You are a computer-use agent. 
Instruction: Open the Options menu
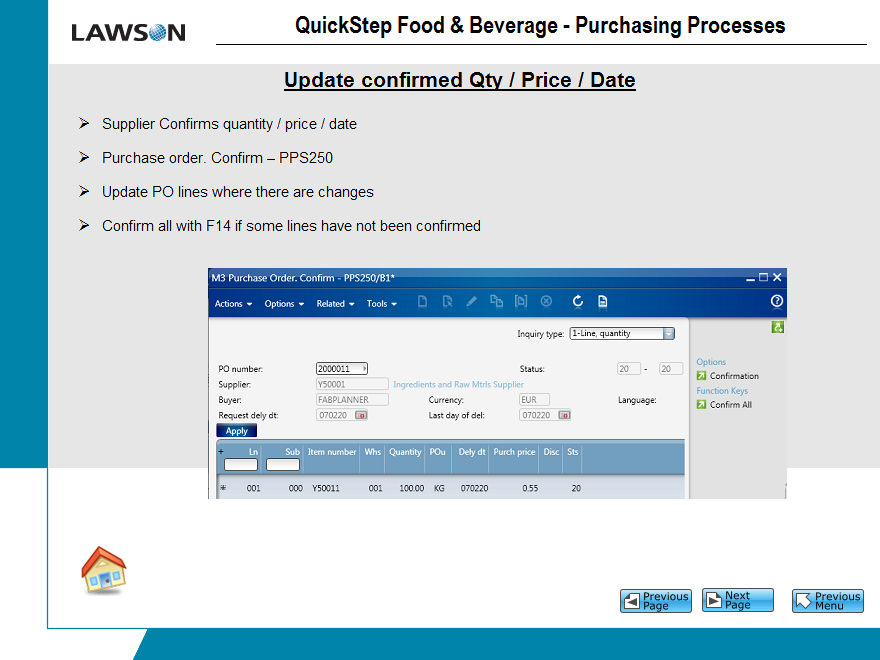(284, 304)
